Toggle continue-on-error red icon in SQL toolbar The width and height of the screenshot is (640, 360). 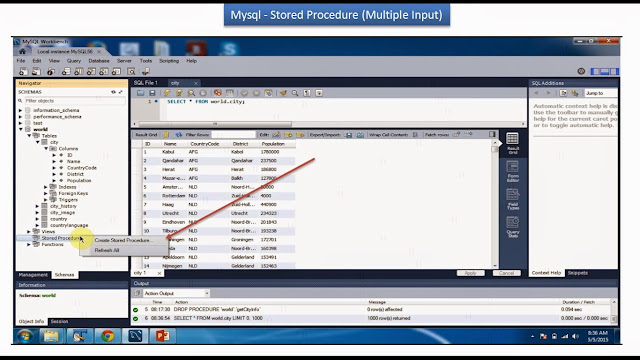218,93
